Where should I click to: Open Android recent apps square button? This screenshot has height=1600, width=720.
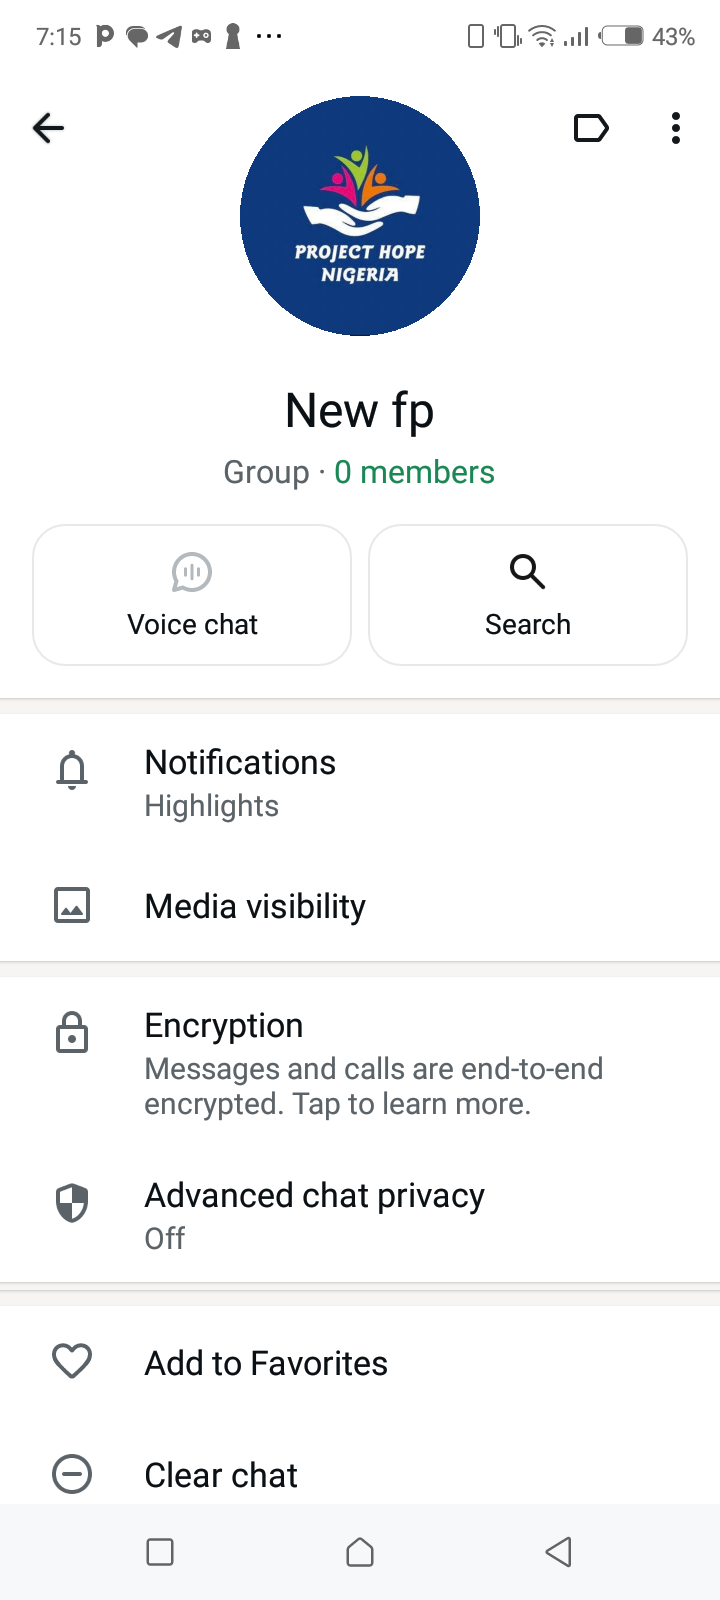point(160,1552)
